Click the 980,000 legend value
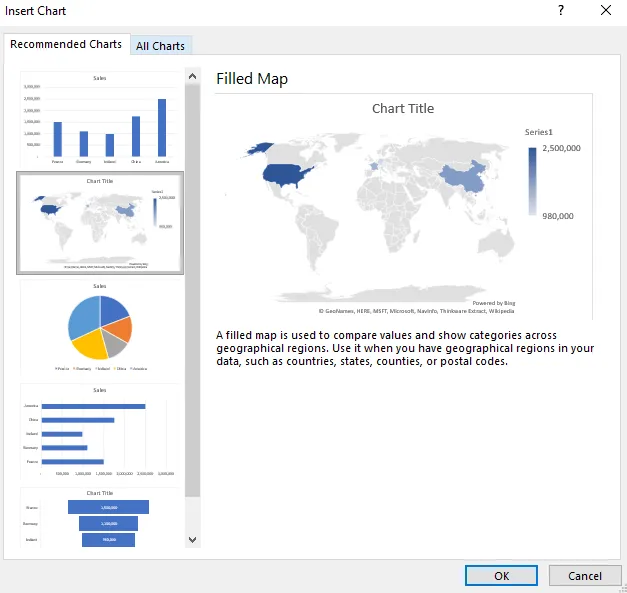The height and width of the screenshot is (593, 627). (x=557, y=216)
